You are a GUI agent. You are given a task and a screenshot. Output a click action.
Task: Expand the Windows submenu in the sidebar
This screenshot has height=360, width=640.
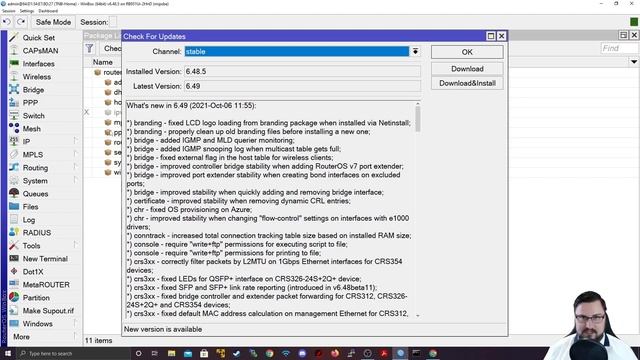76,324
